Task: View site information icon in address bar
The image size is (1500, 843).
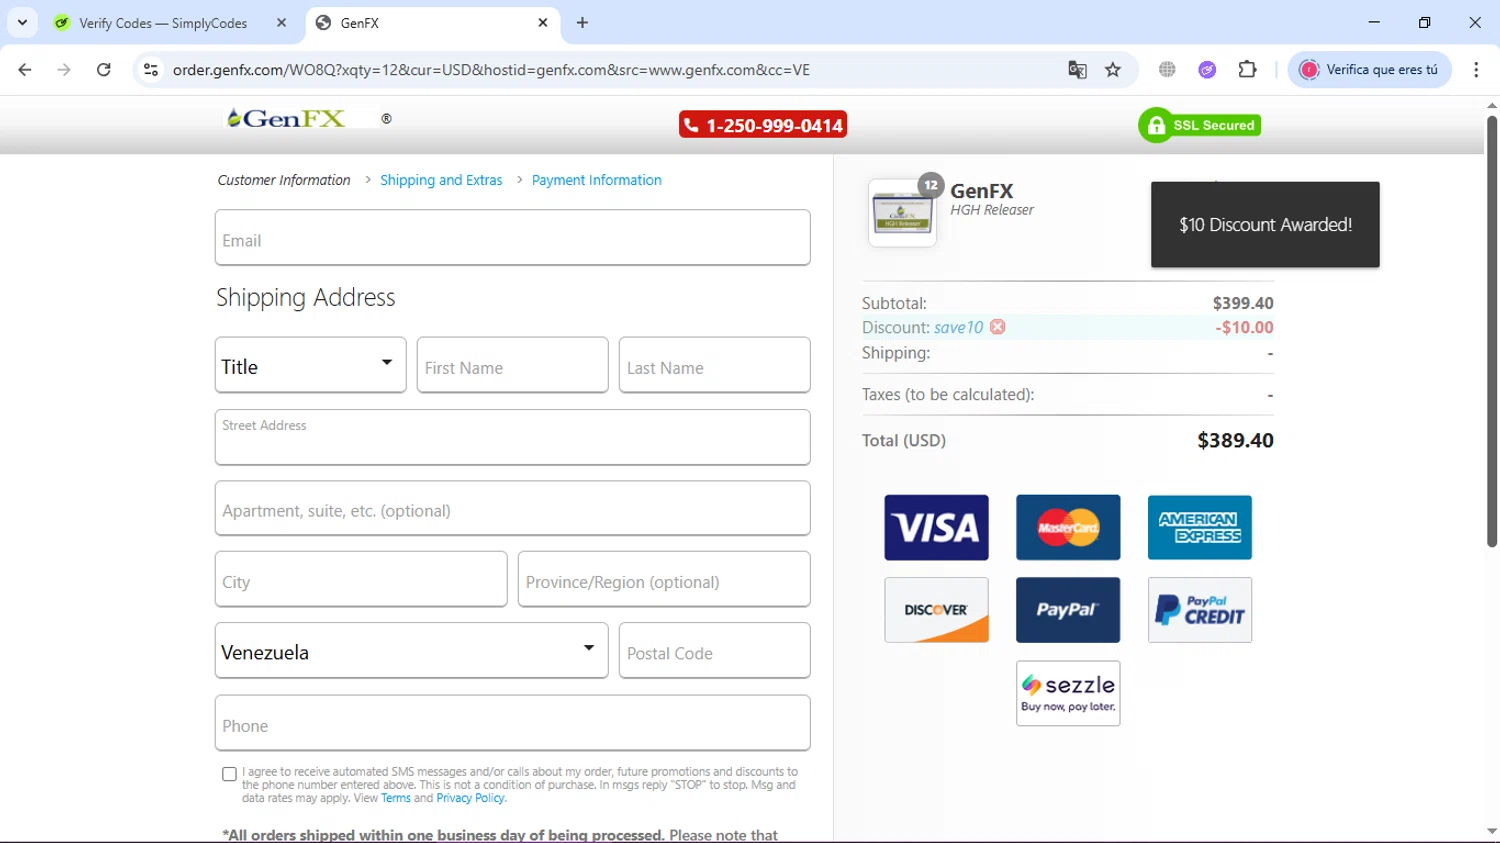Action: (151, 70)
